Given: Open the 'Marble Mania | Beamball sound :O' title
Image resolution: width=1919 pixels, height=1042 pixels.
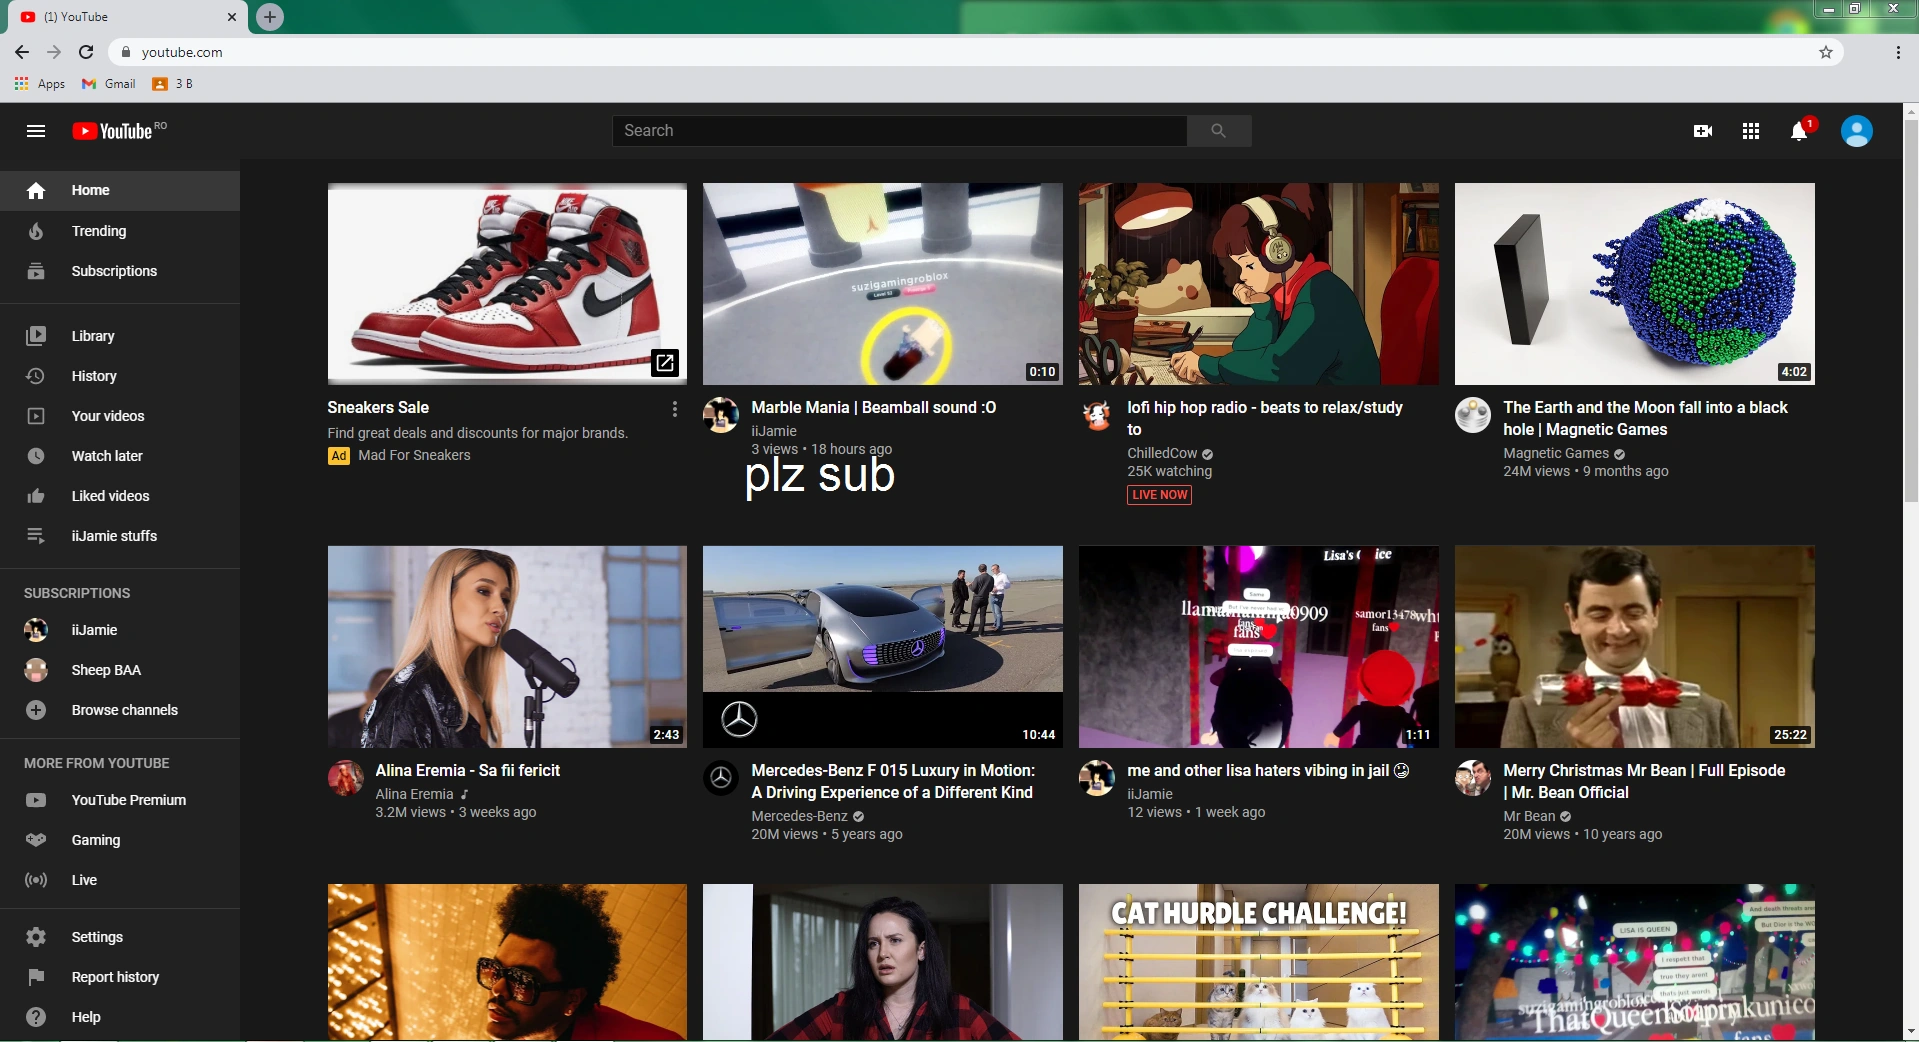Looking at the screenshot, I should [874, 408].
